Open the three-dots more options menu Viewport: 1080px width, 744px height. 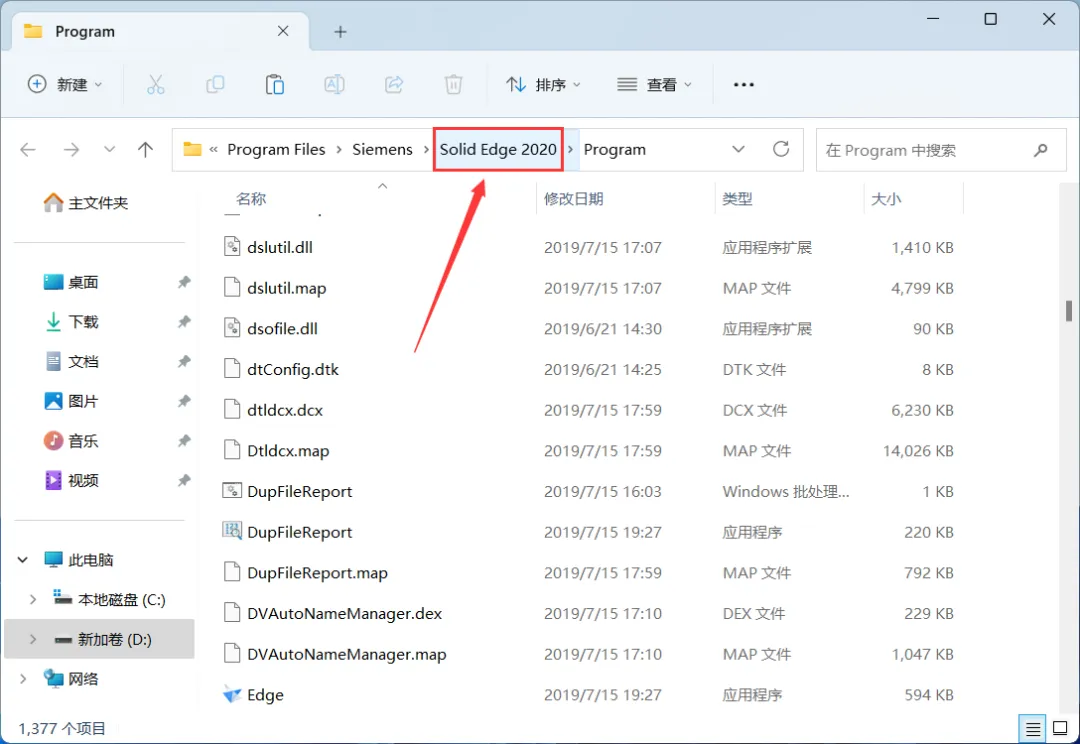(x=744, y=85)
